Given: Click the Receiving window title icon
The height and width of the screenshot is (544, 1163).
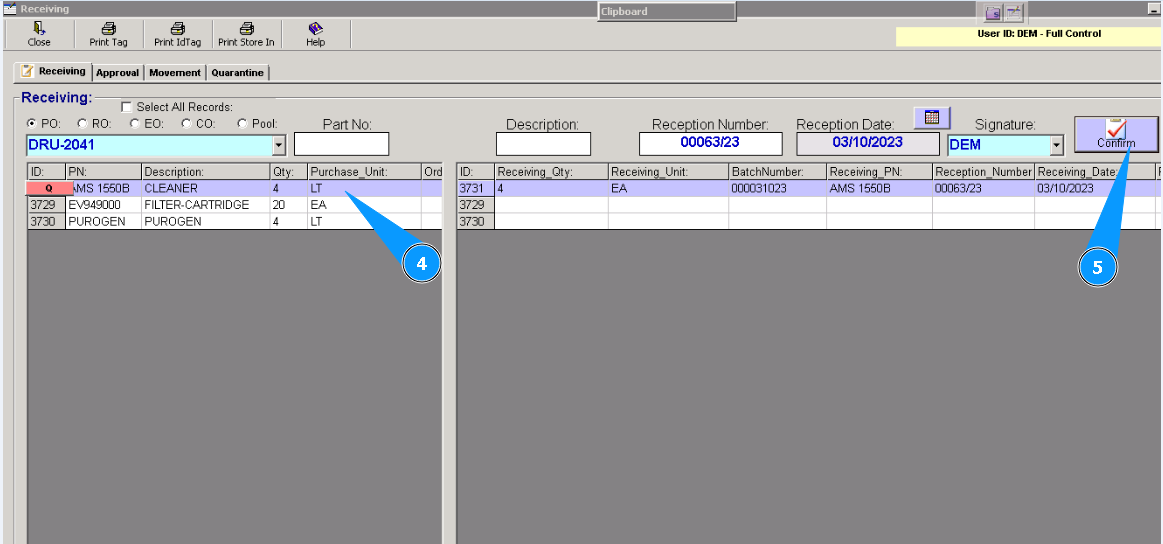Looking at the screenshot, I should point(10,9).
